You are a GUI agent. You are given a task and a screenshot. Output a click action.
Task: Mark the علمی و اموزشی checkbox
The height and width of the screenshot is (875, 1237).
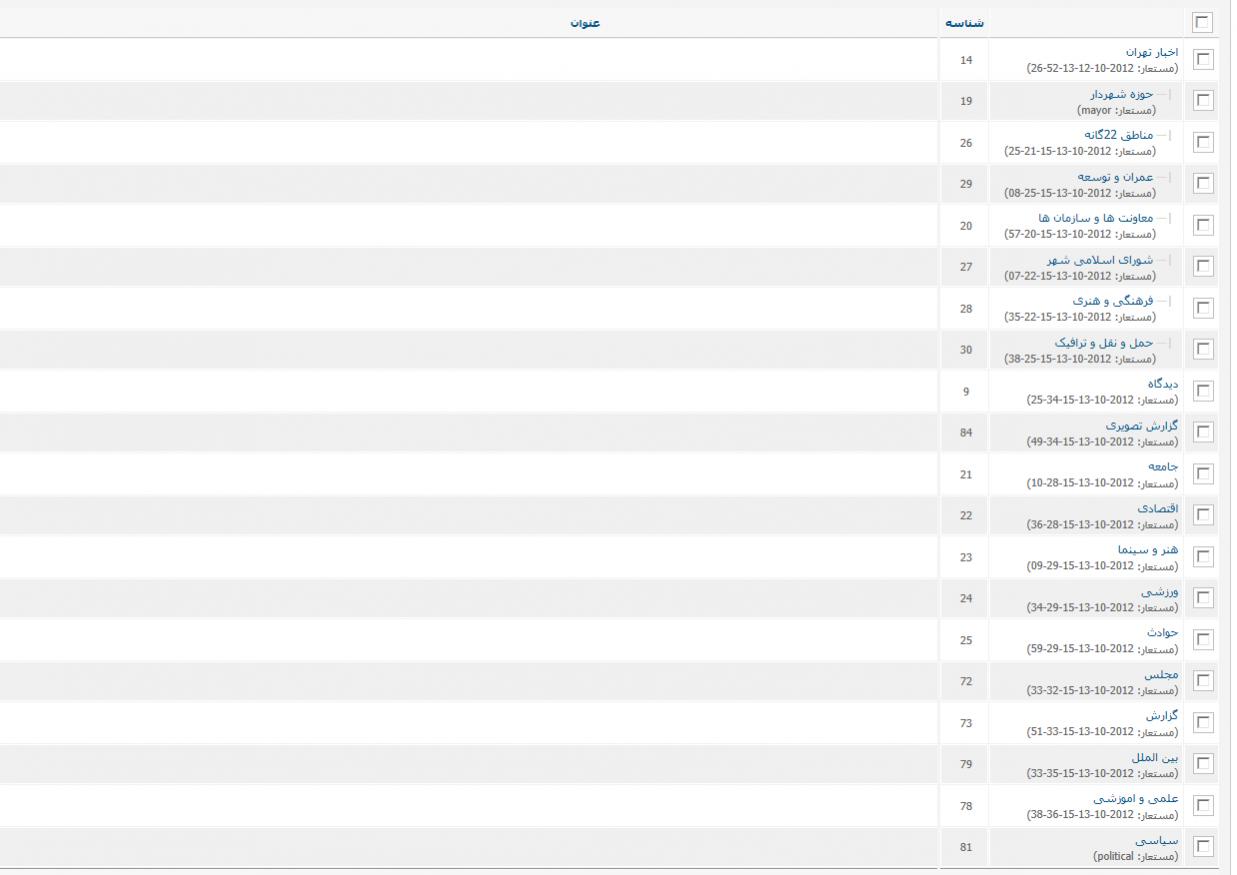coord(1204,806)
